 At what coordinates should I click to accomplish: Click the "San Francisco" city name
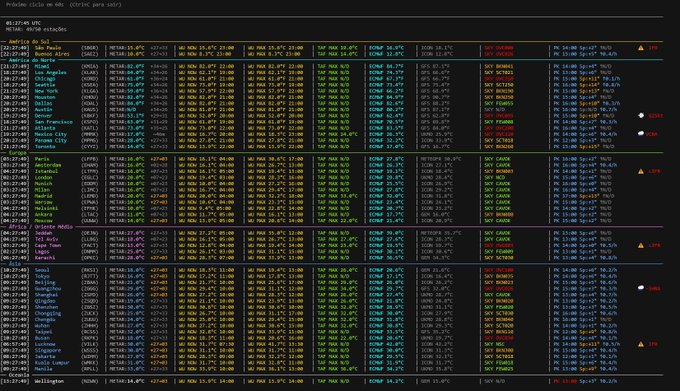coord(54,122)
